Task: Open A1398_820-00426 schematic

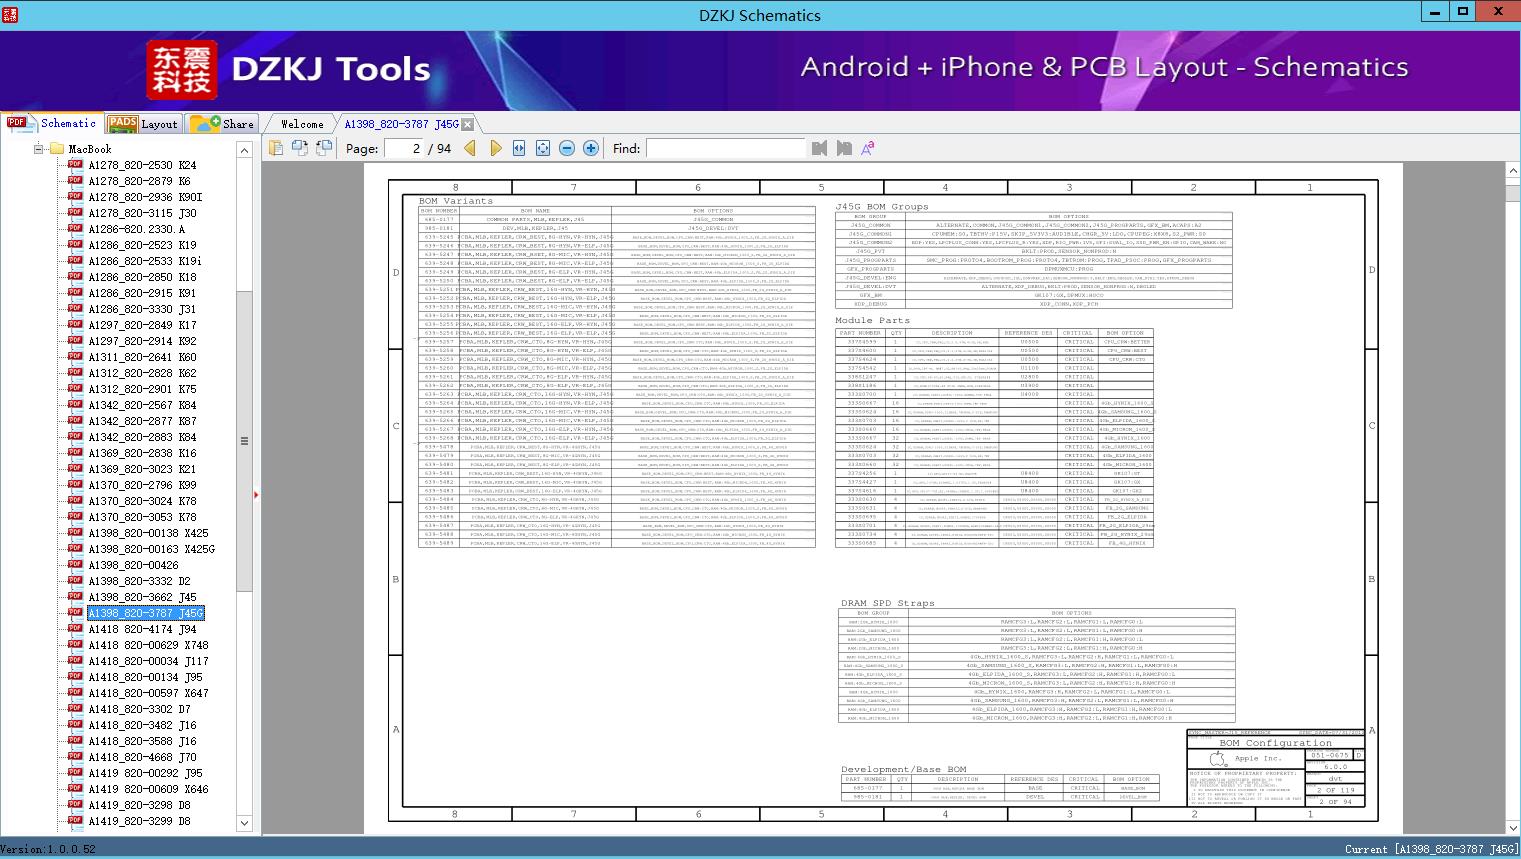Action: coord(133,565)
